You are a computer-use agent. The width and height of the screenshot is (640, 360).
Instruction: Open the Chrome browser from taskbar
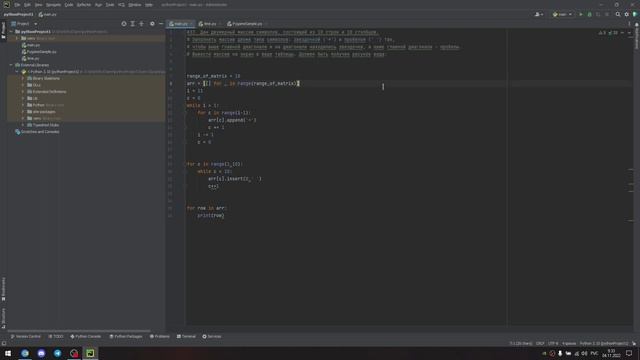[25, 353]
